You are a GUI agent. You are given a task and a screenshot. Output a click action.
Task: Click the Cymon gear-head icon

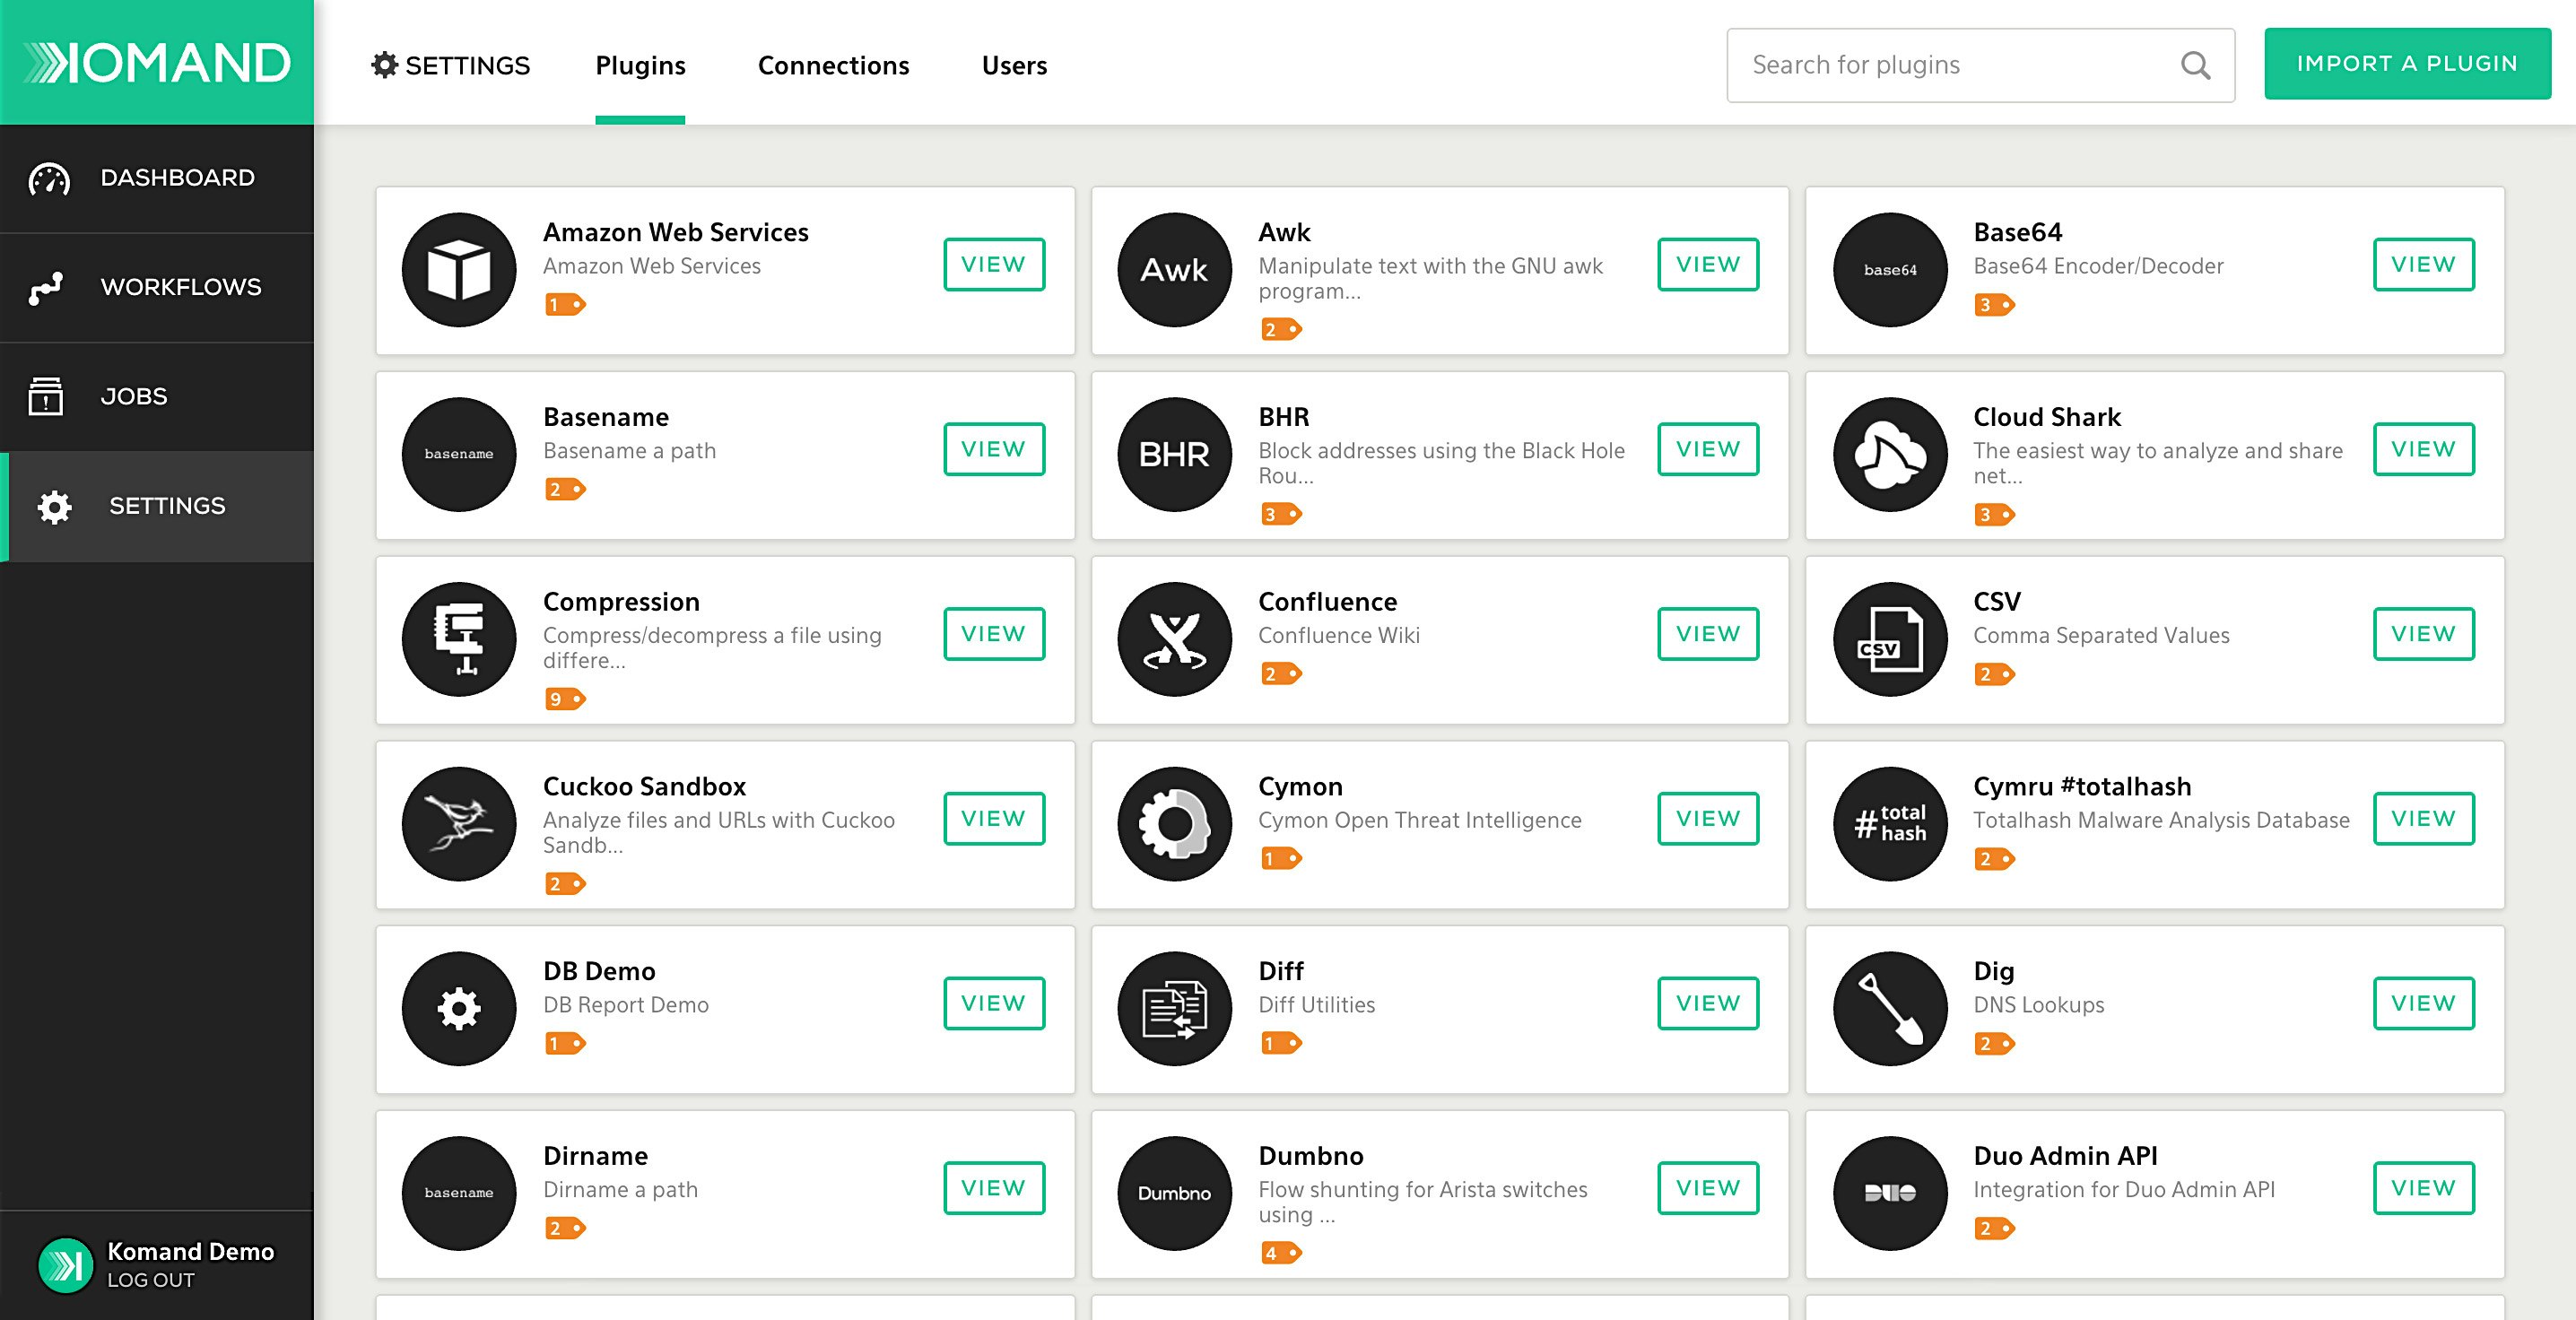[x=1174, y=823]
